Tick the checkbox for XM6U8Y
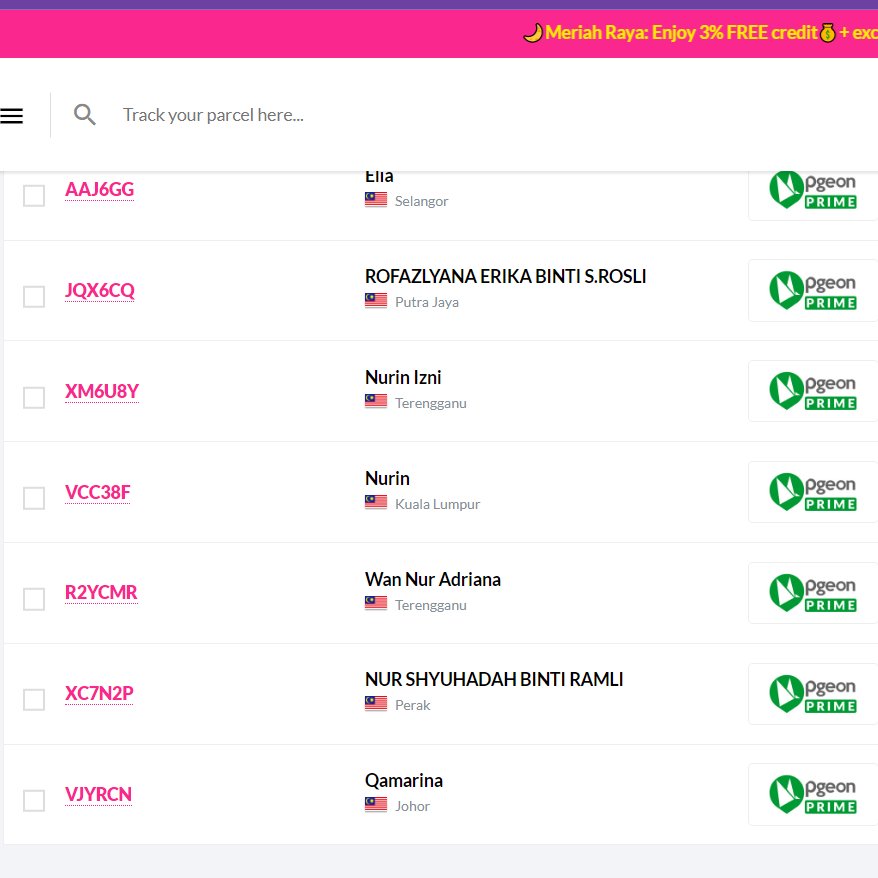This screenshot has height=878, width=878. (x=34, y=398)
